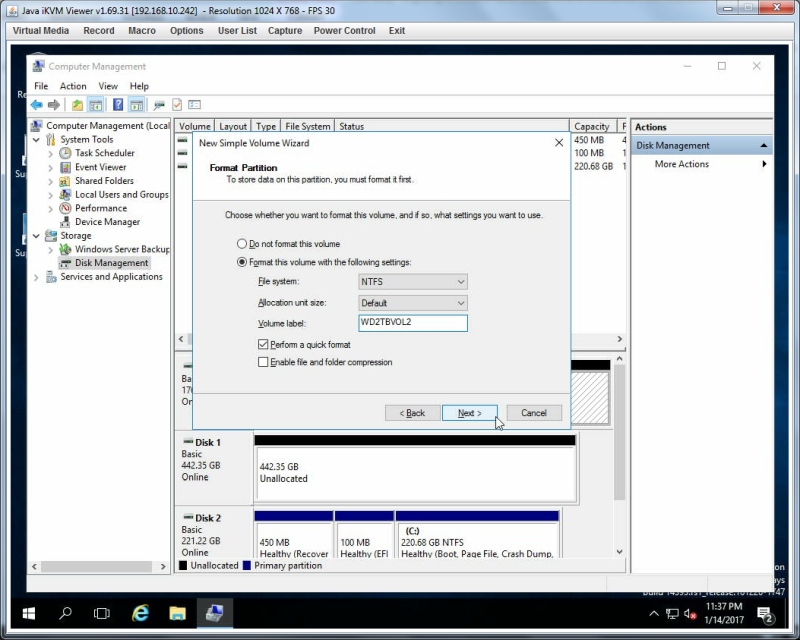Collapse Disk Management actions section
The image size is (800, 640).
[764, 146]
